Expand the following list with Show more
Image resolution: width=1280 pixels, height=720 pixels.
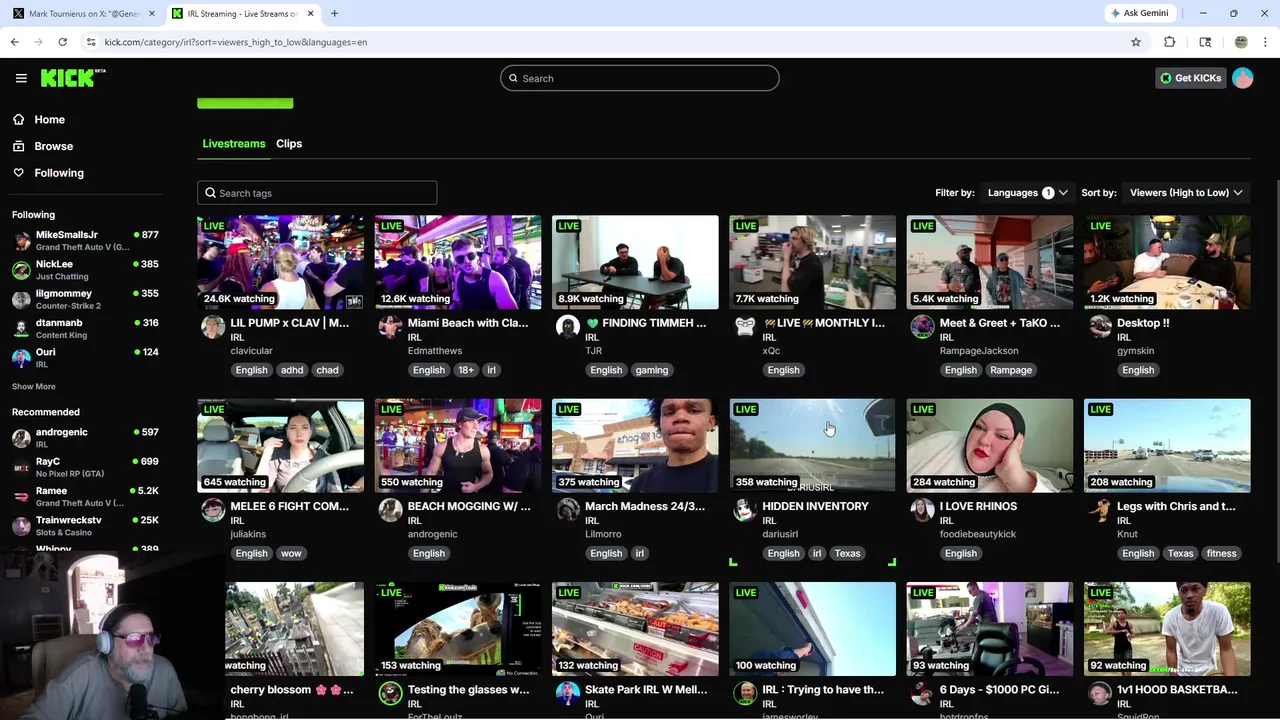tap(33, 386)
